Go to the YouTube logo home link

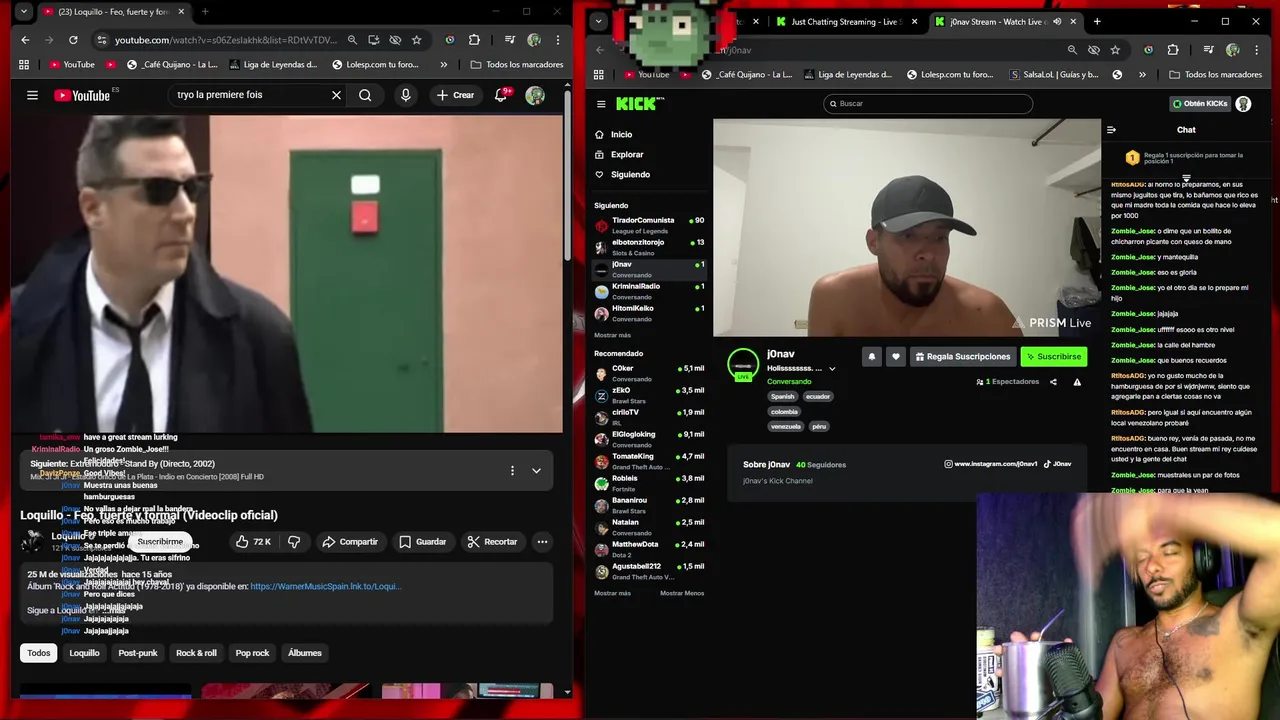82,95
